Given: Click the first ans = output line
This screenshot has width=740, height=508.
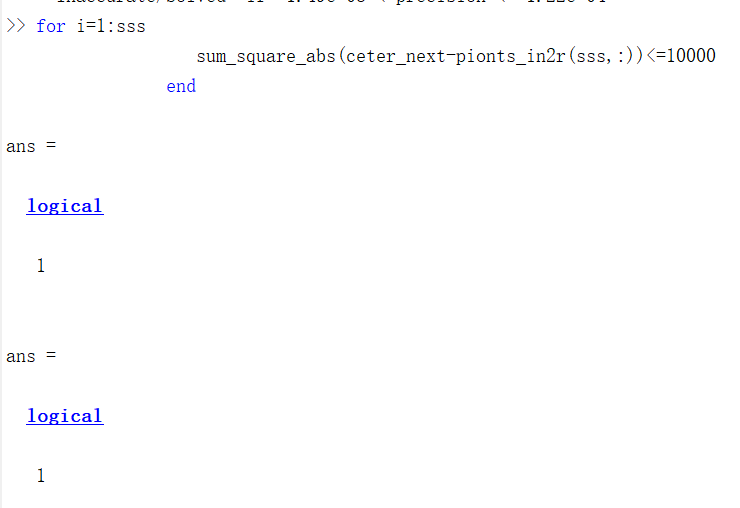Looking at the screenshot, I should click(31, 146).
